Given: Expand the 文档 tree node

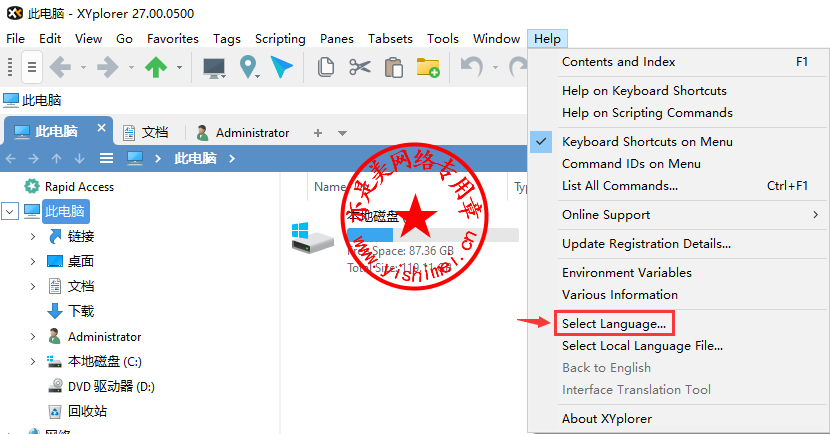Looking at the screenshot, I should click(33, 286).
